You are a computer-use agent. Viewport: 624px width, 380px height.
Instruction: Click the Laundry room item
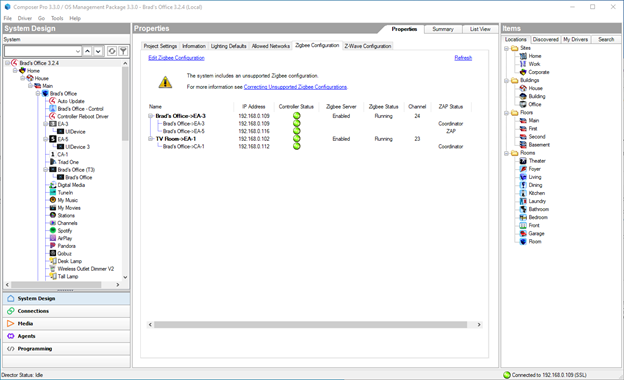pyautogui.click(x=537, y=201)
